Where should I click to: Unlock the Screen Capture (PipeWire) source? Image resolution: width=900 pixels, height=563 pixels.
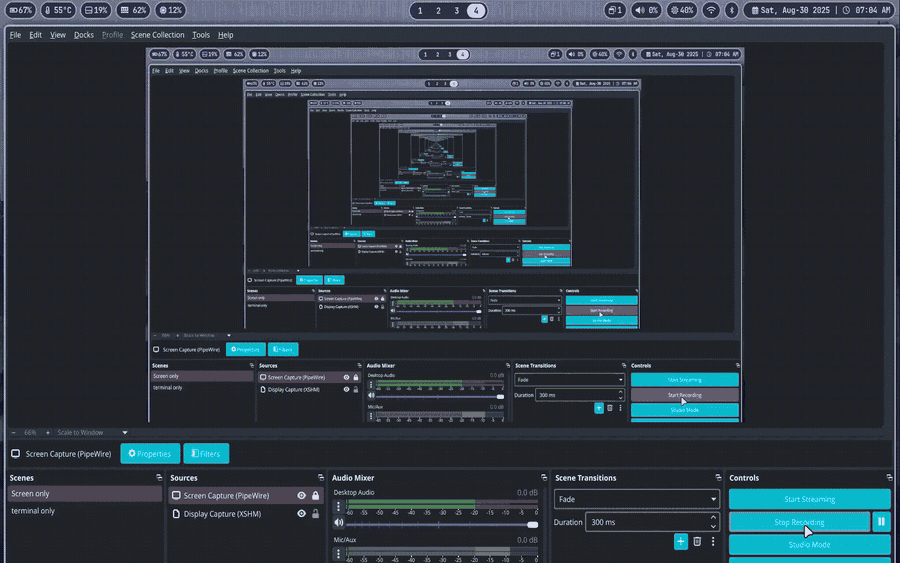(x=315, y=495)
